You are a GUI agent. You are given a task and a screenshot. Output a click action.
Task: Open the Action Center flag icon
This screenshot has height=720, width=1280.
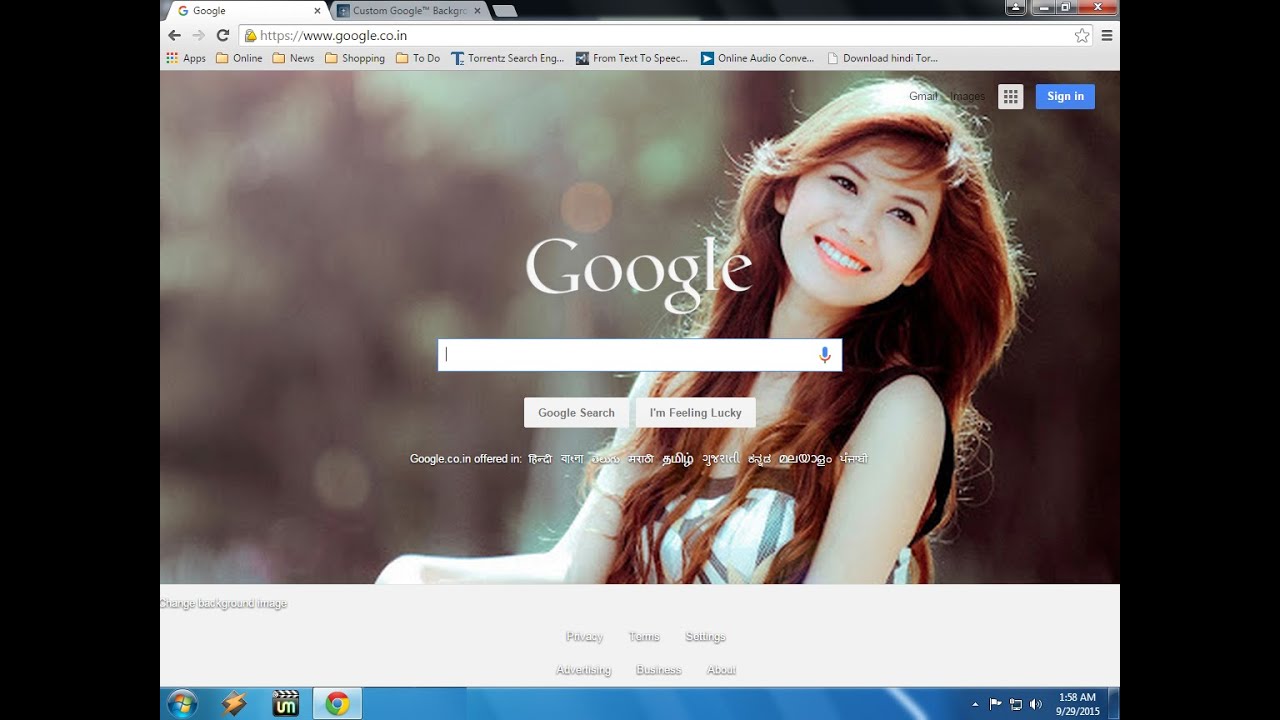tap(995, 704)
